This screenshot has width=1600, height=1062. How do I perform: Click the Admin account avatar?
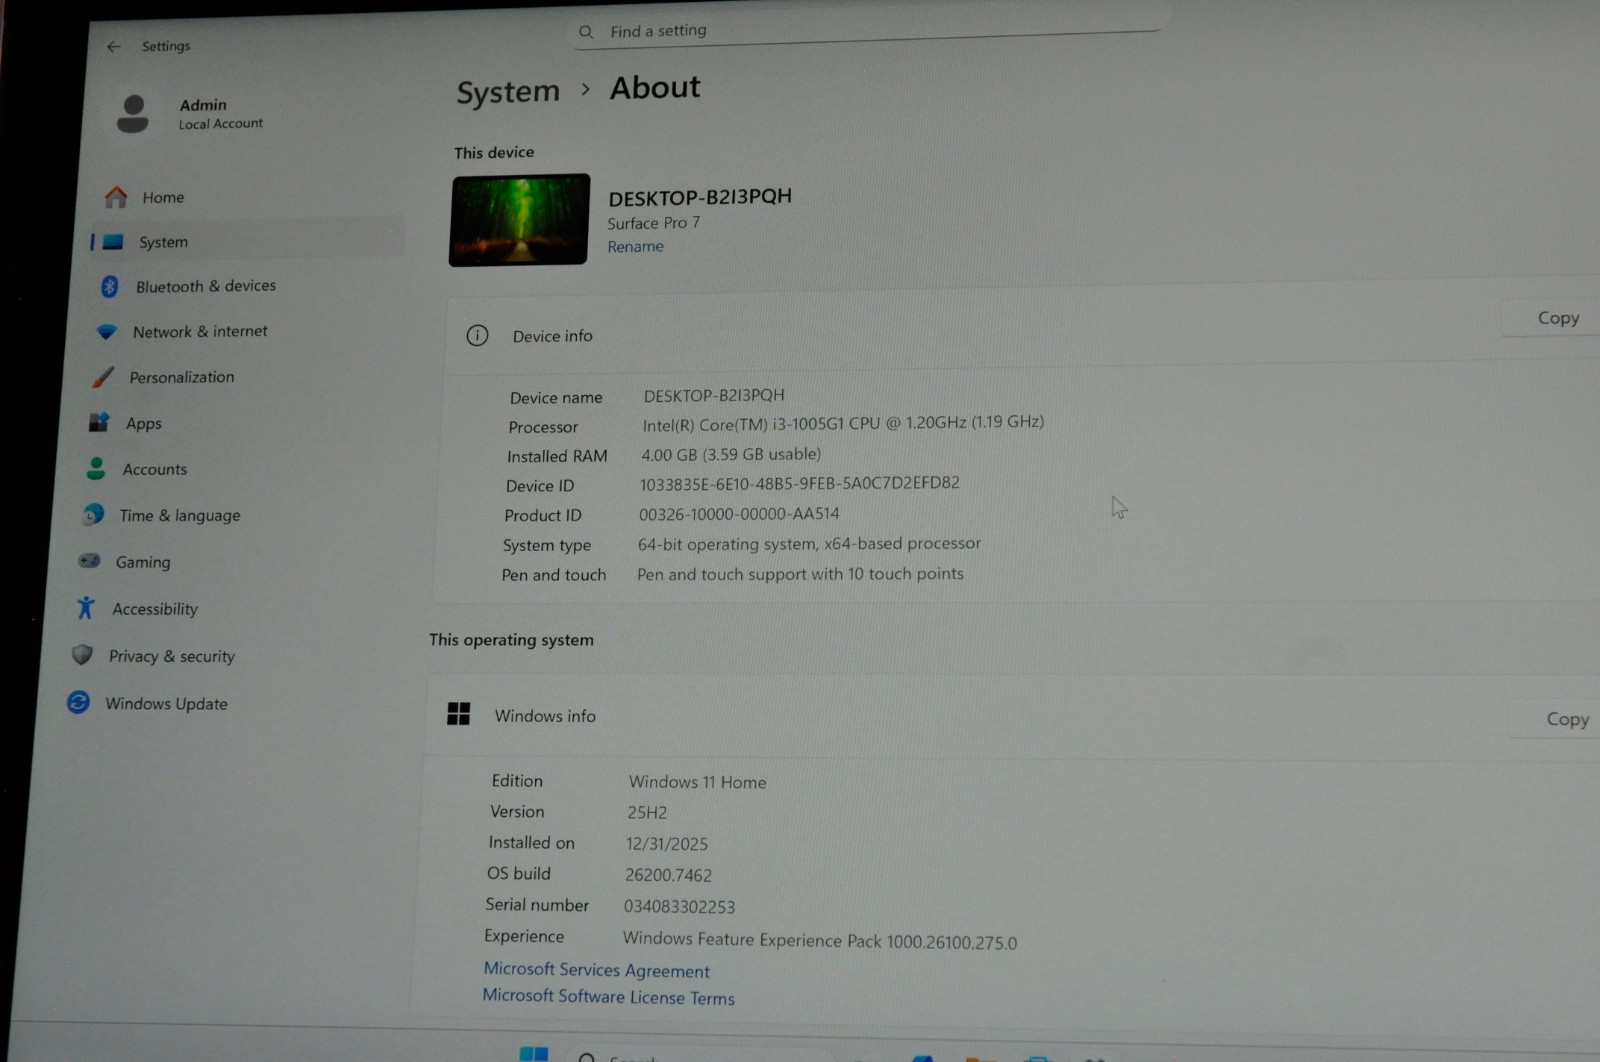pos(133,114)
